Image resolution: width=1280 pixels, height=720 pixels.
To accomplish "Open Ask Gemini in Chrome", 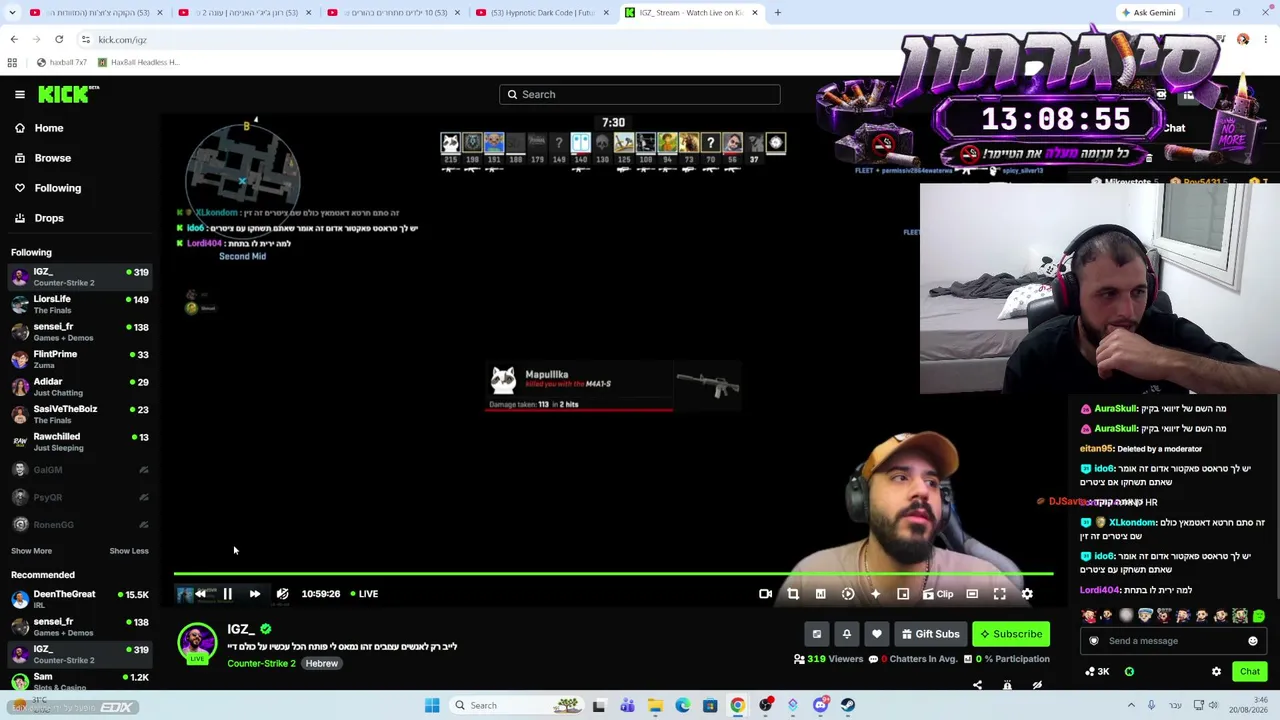I will point(1148,13).
